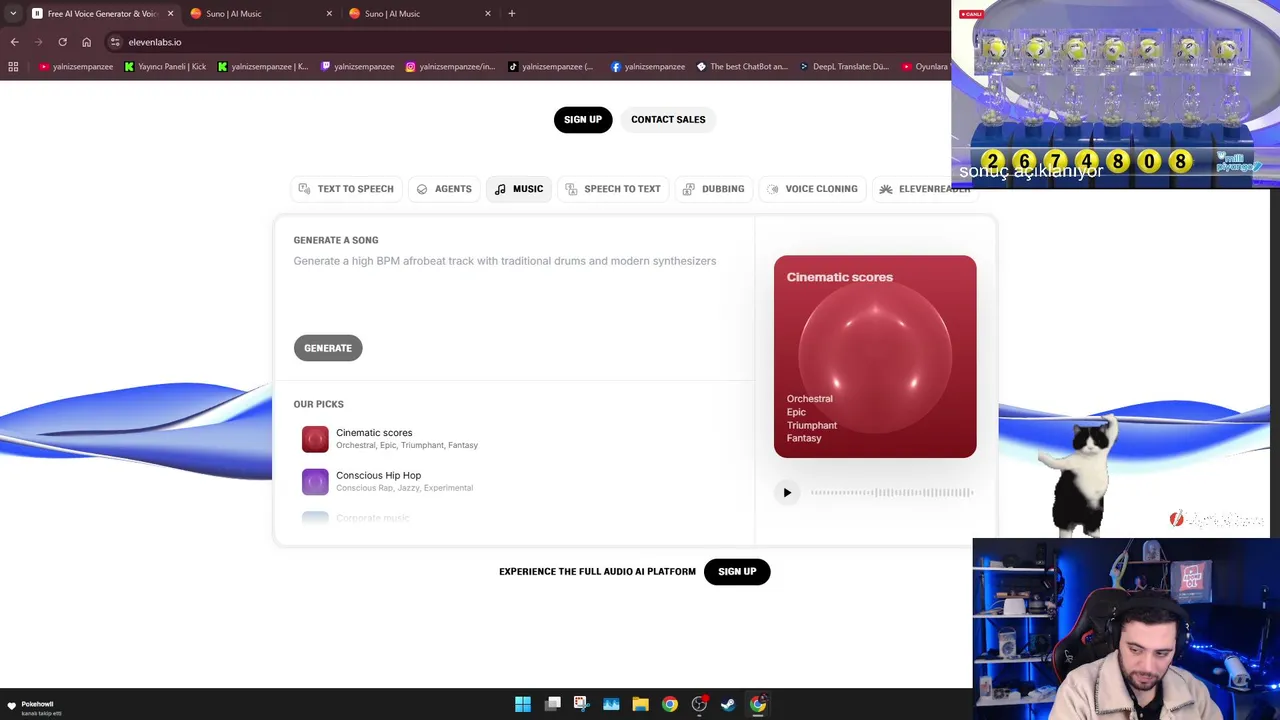Reload the current page
Image resolution: width=1280 pixels, height=720 pixels.
tap(62, 42)
